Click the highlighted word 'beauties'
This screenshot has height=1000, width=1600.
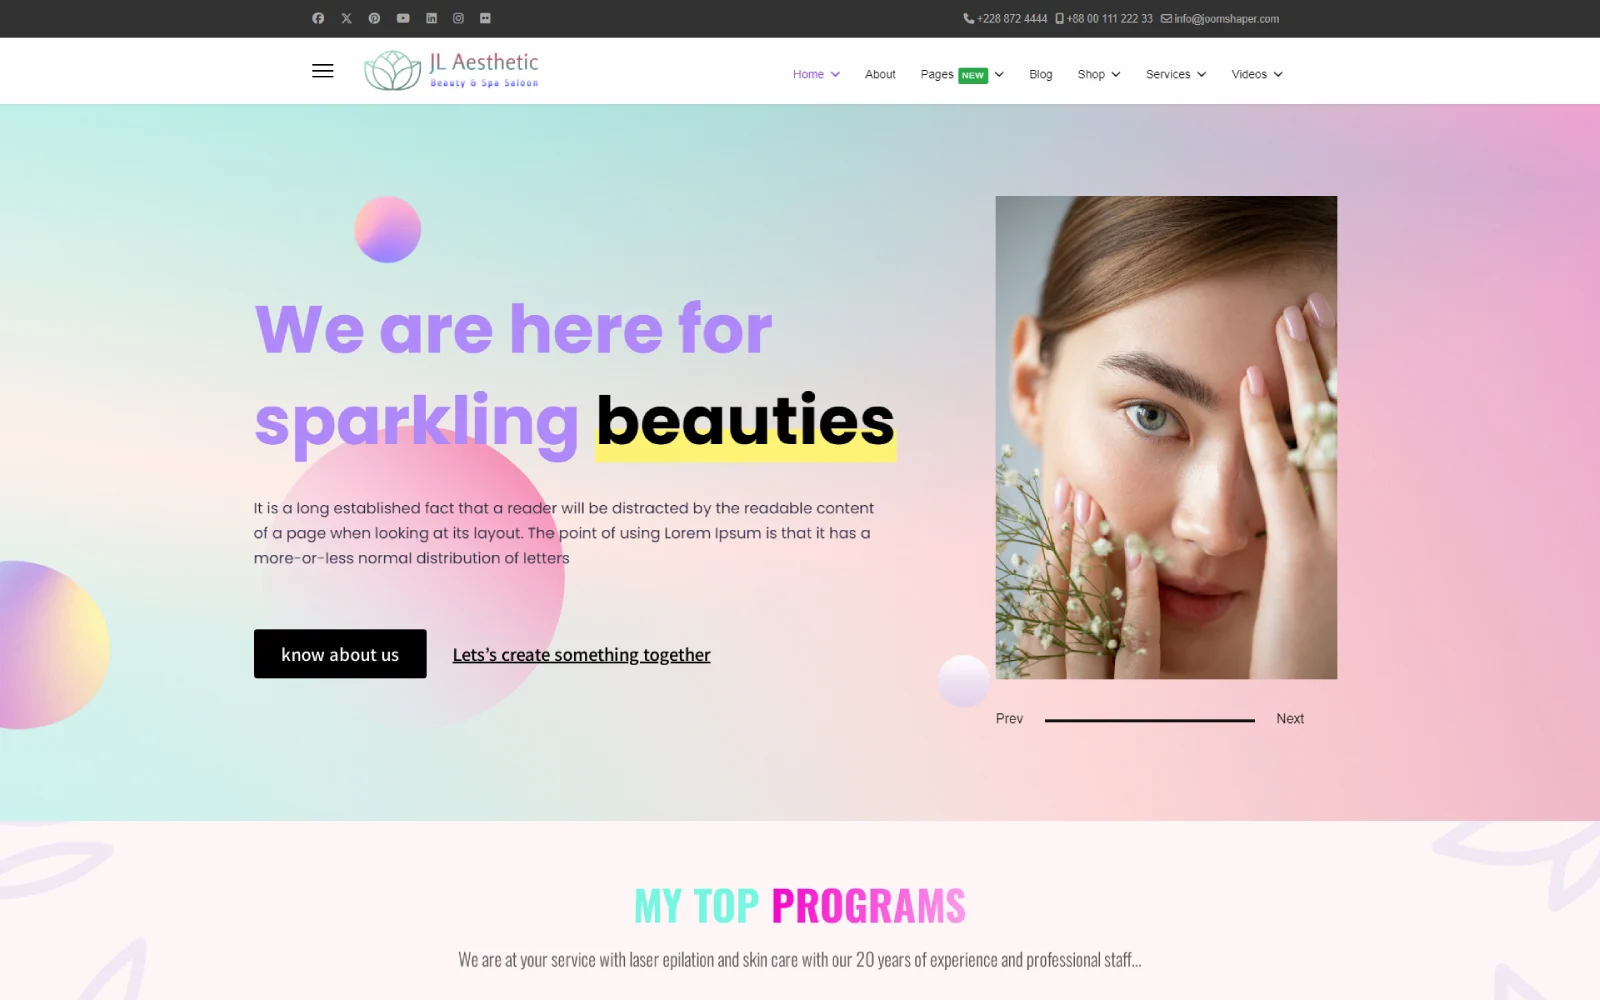(746, 421)
